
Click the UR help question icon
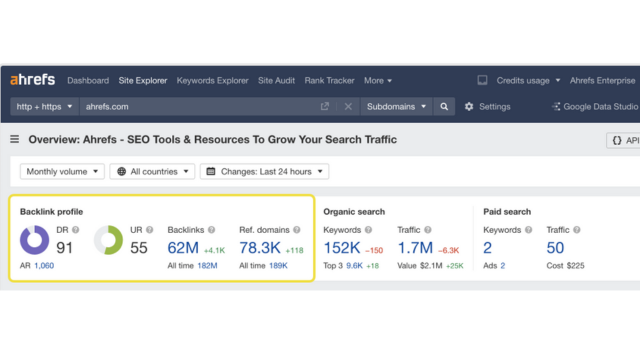(149, 230)
